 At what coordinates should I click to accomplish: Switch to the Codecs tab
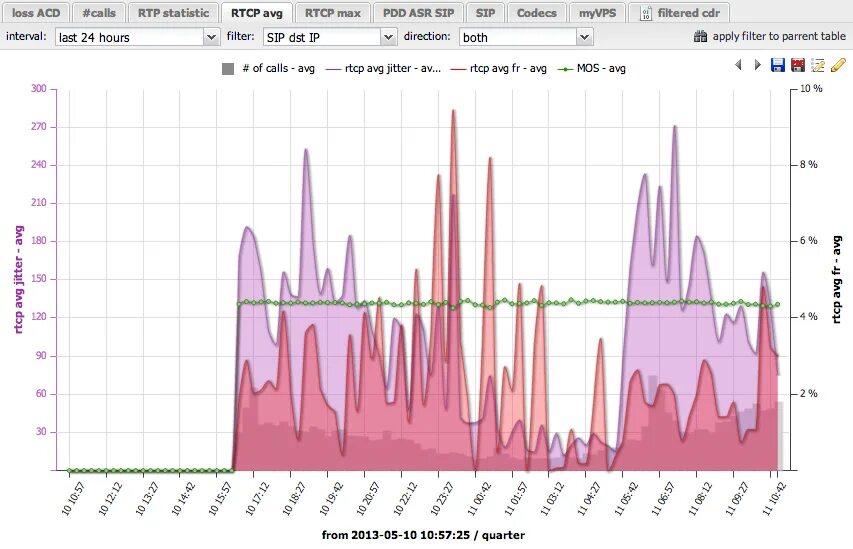pos(536,13)
